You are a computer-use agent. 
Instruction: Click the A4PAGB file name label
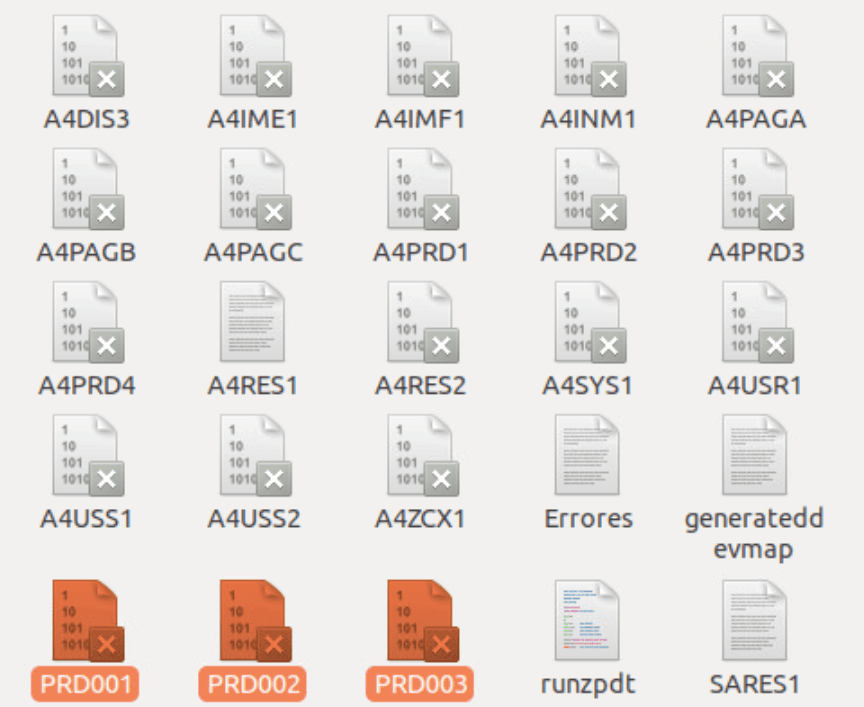(x=86, y=252)
